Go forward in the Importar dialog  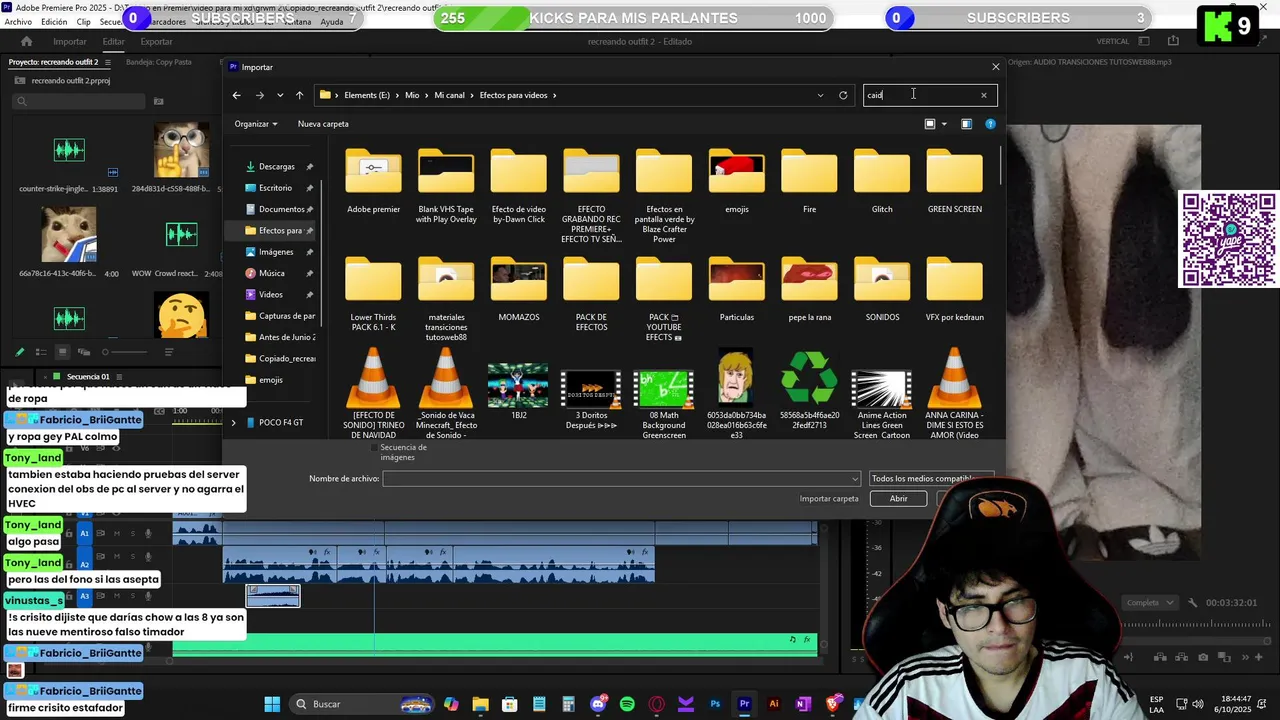pos(259,95)
